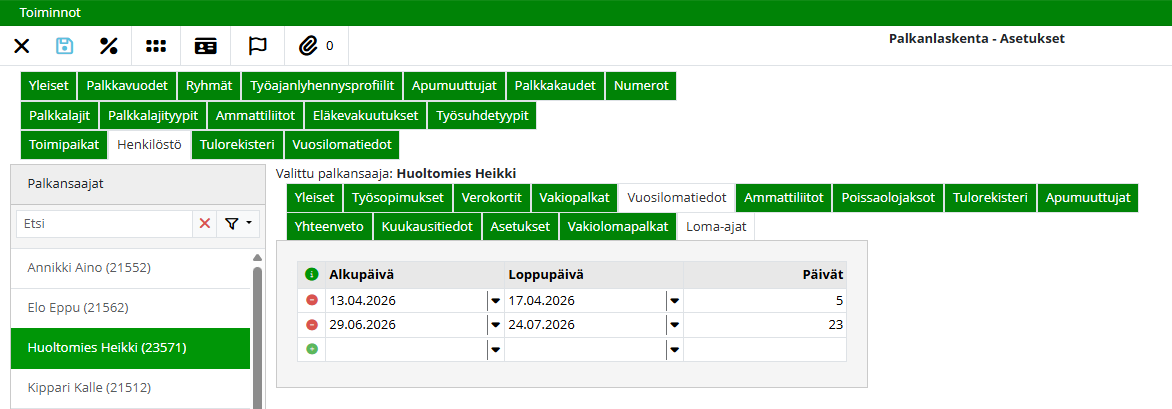Open date picker for 24.07.2026 end date
The height and width of the screenshot is (409, 1172).
click(674, 325)
